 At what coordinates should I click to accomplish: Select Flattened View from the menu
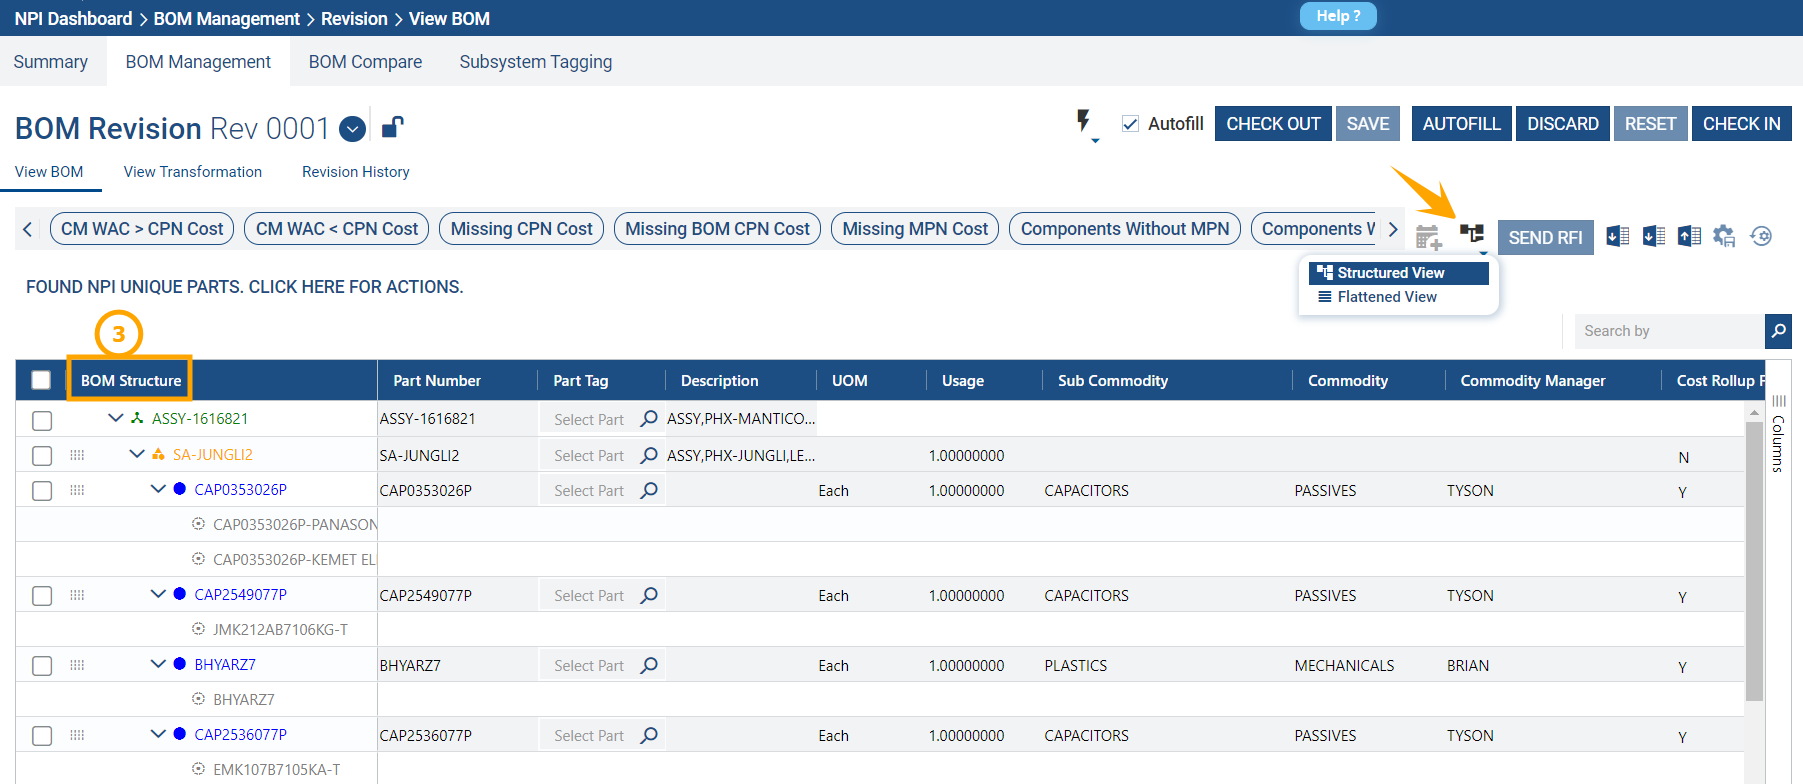point(1386,297)
